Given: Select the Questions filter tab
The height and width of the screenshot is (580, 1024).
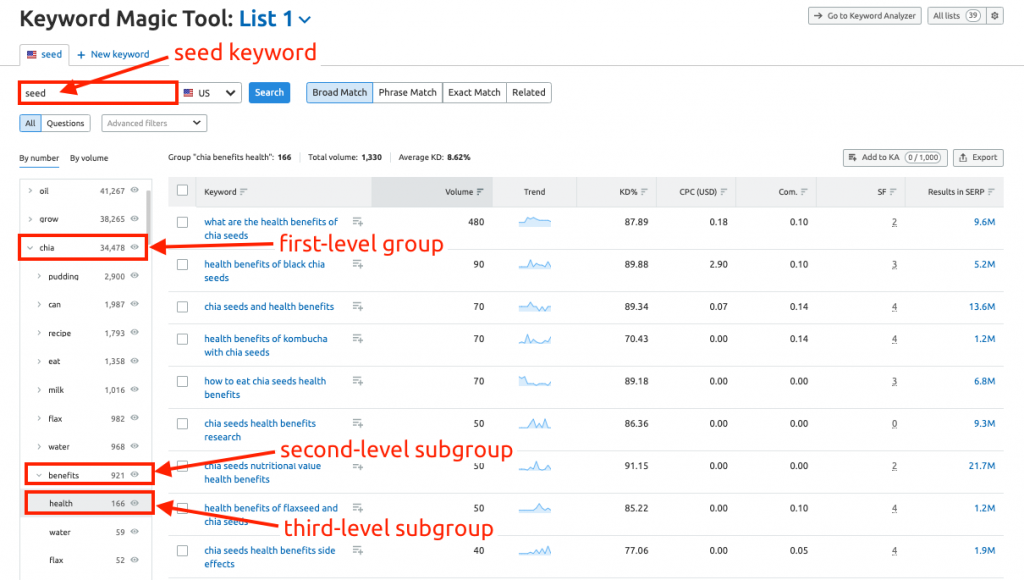Looking at the screenshot, I should [66, 123].
